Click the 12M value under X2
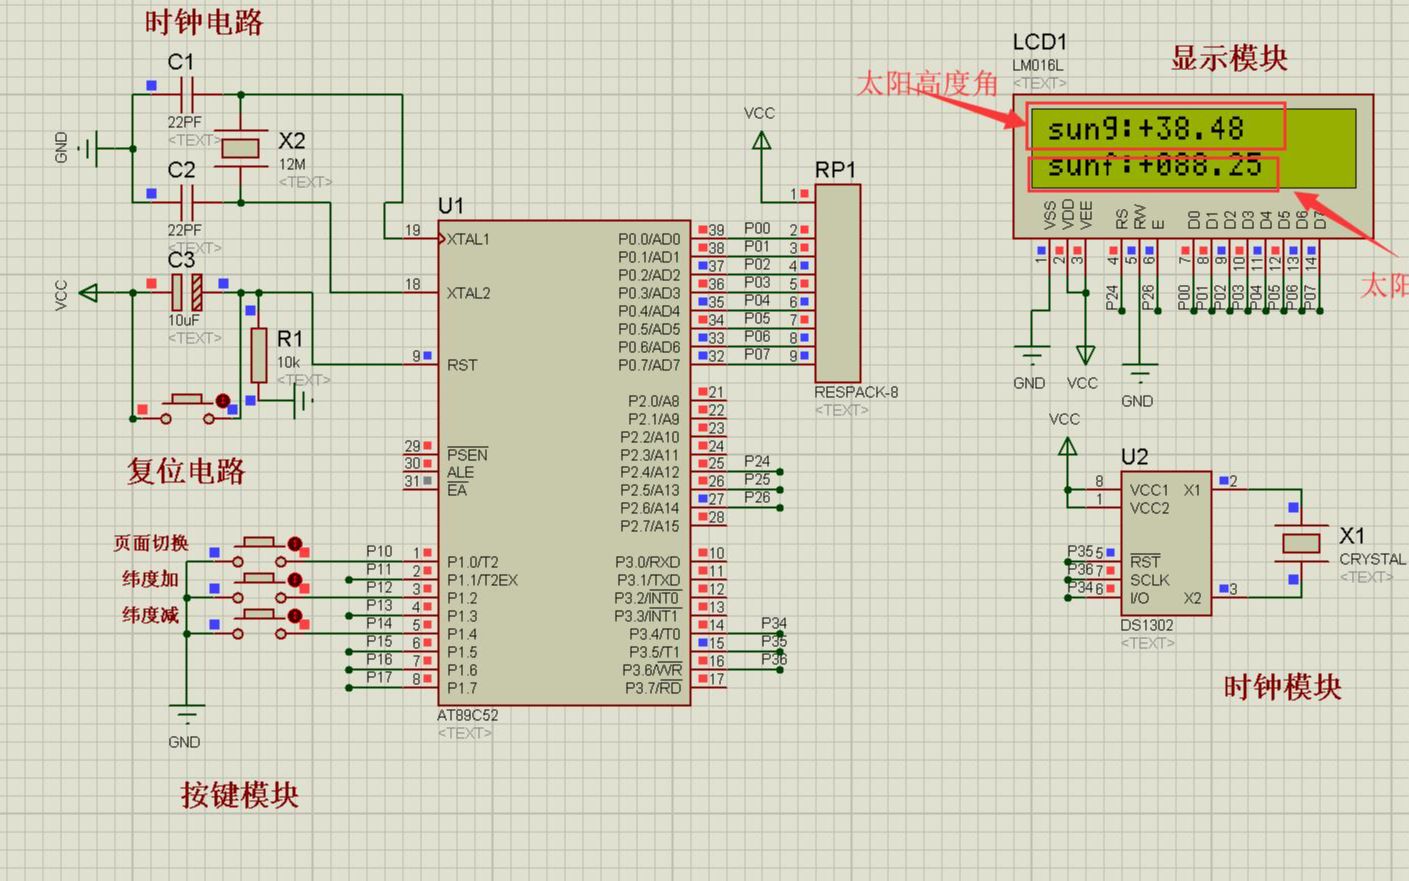1409x881 pixels. (x=292, y=164)
